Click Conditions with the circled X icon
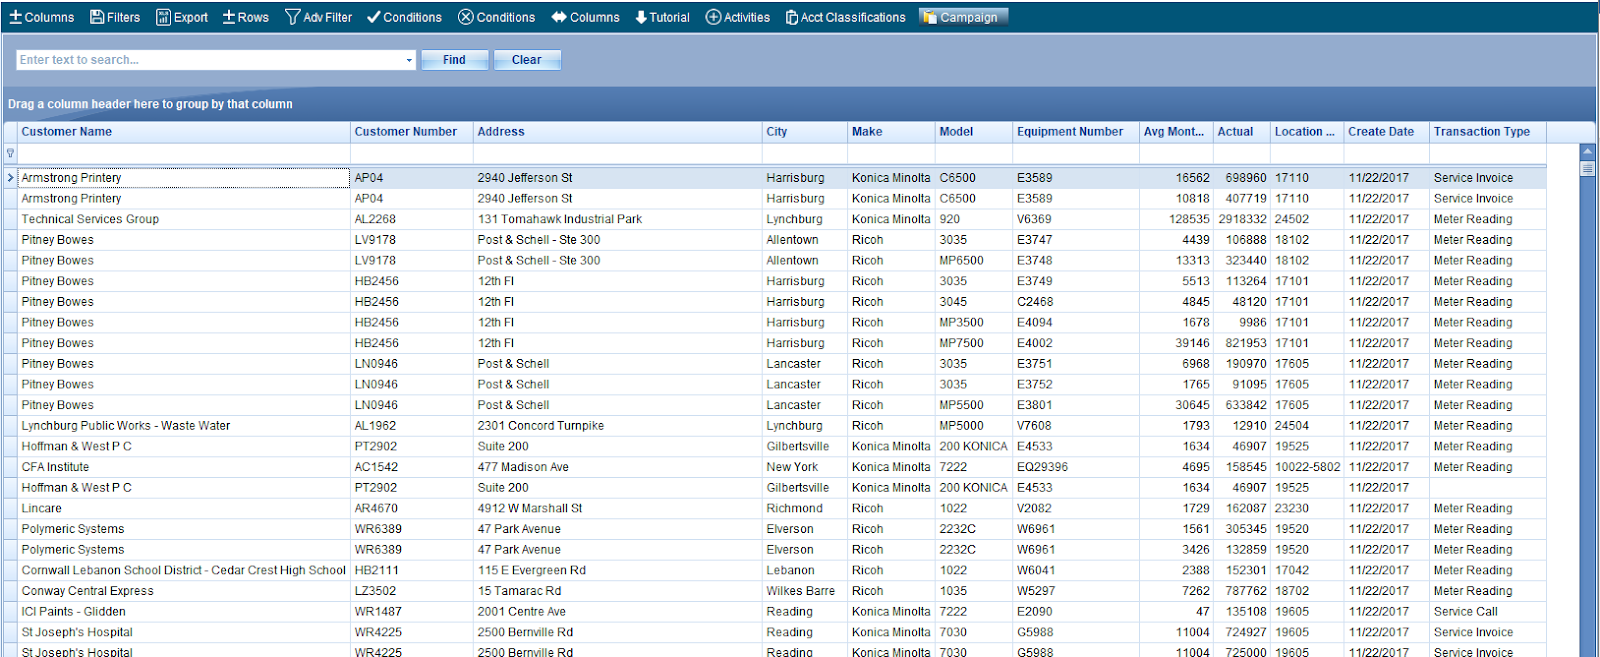 497,17
